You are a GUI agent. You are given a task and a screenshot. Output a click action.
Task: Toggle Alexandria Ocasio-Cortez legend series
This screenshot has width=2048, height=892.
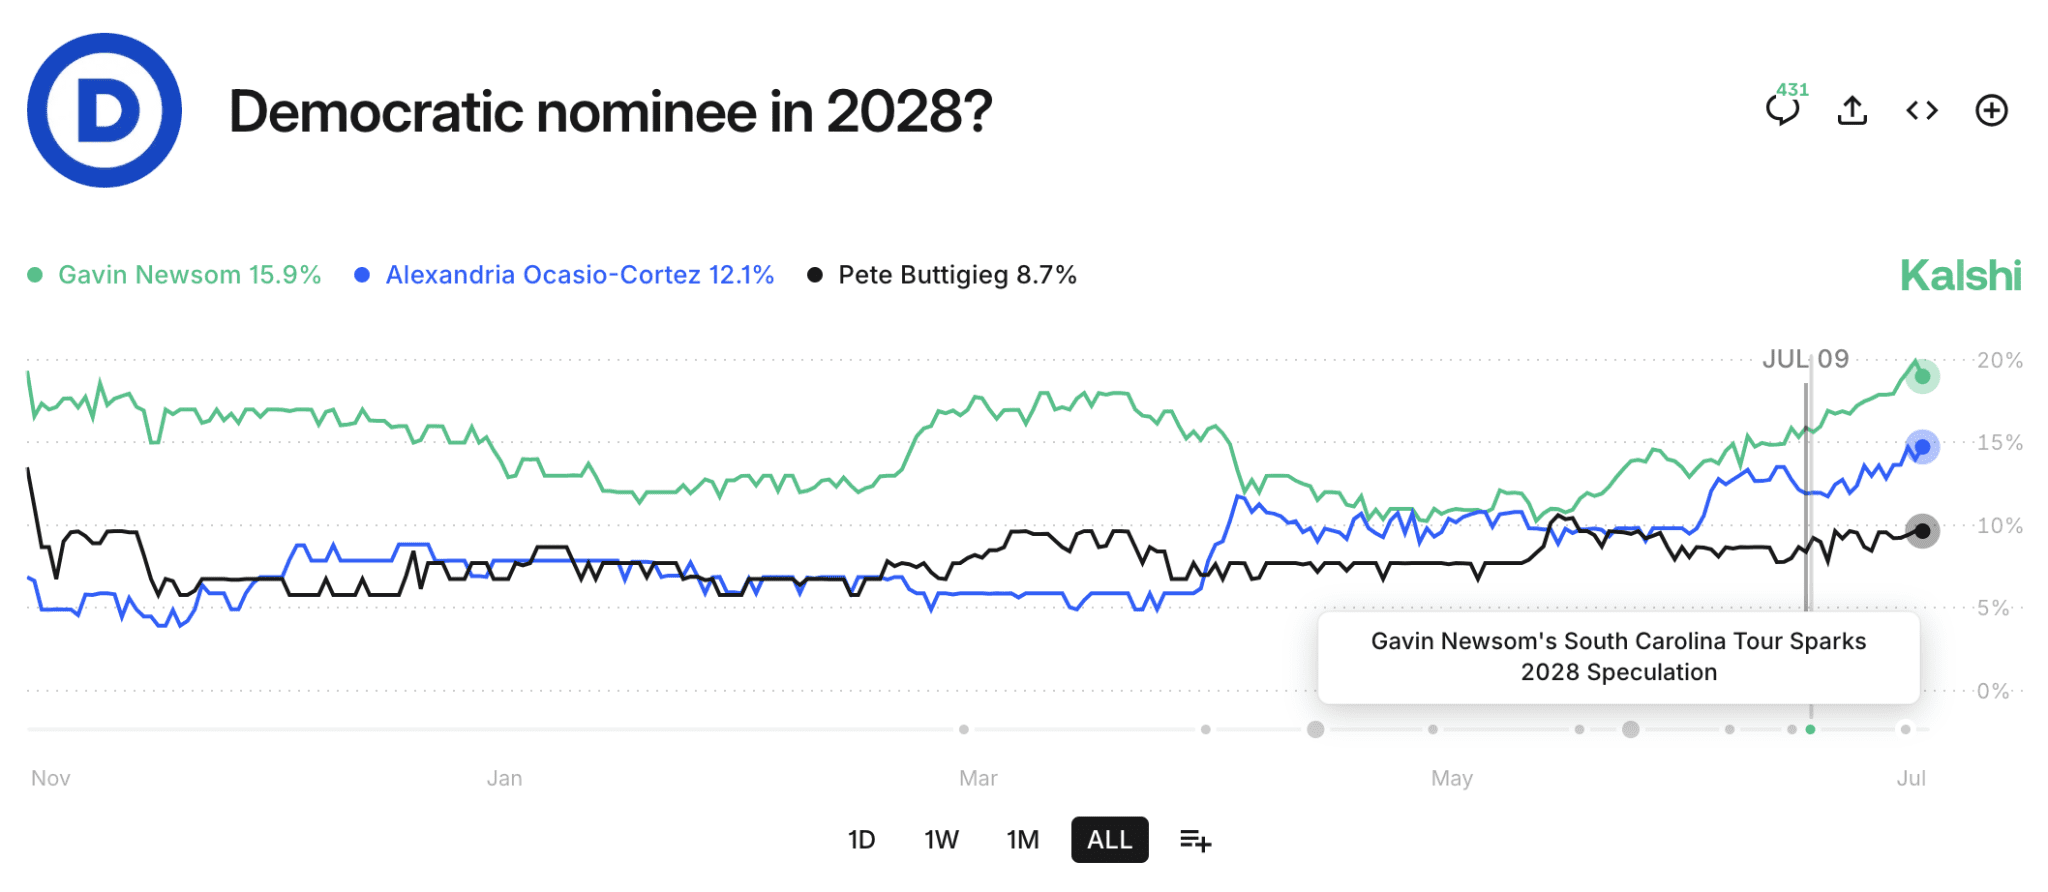tap(565, 275)
